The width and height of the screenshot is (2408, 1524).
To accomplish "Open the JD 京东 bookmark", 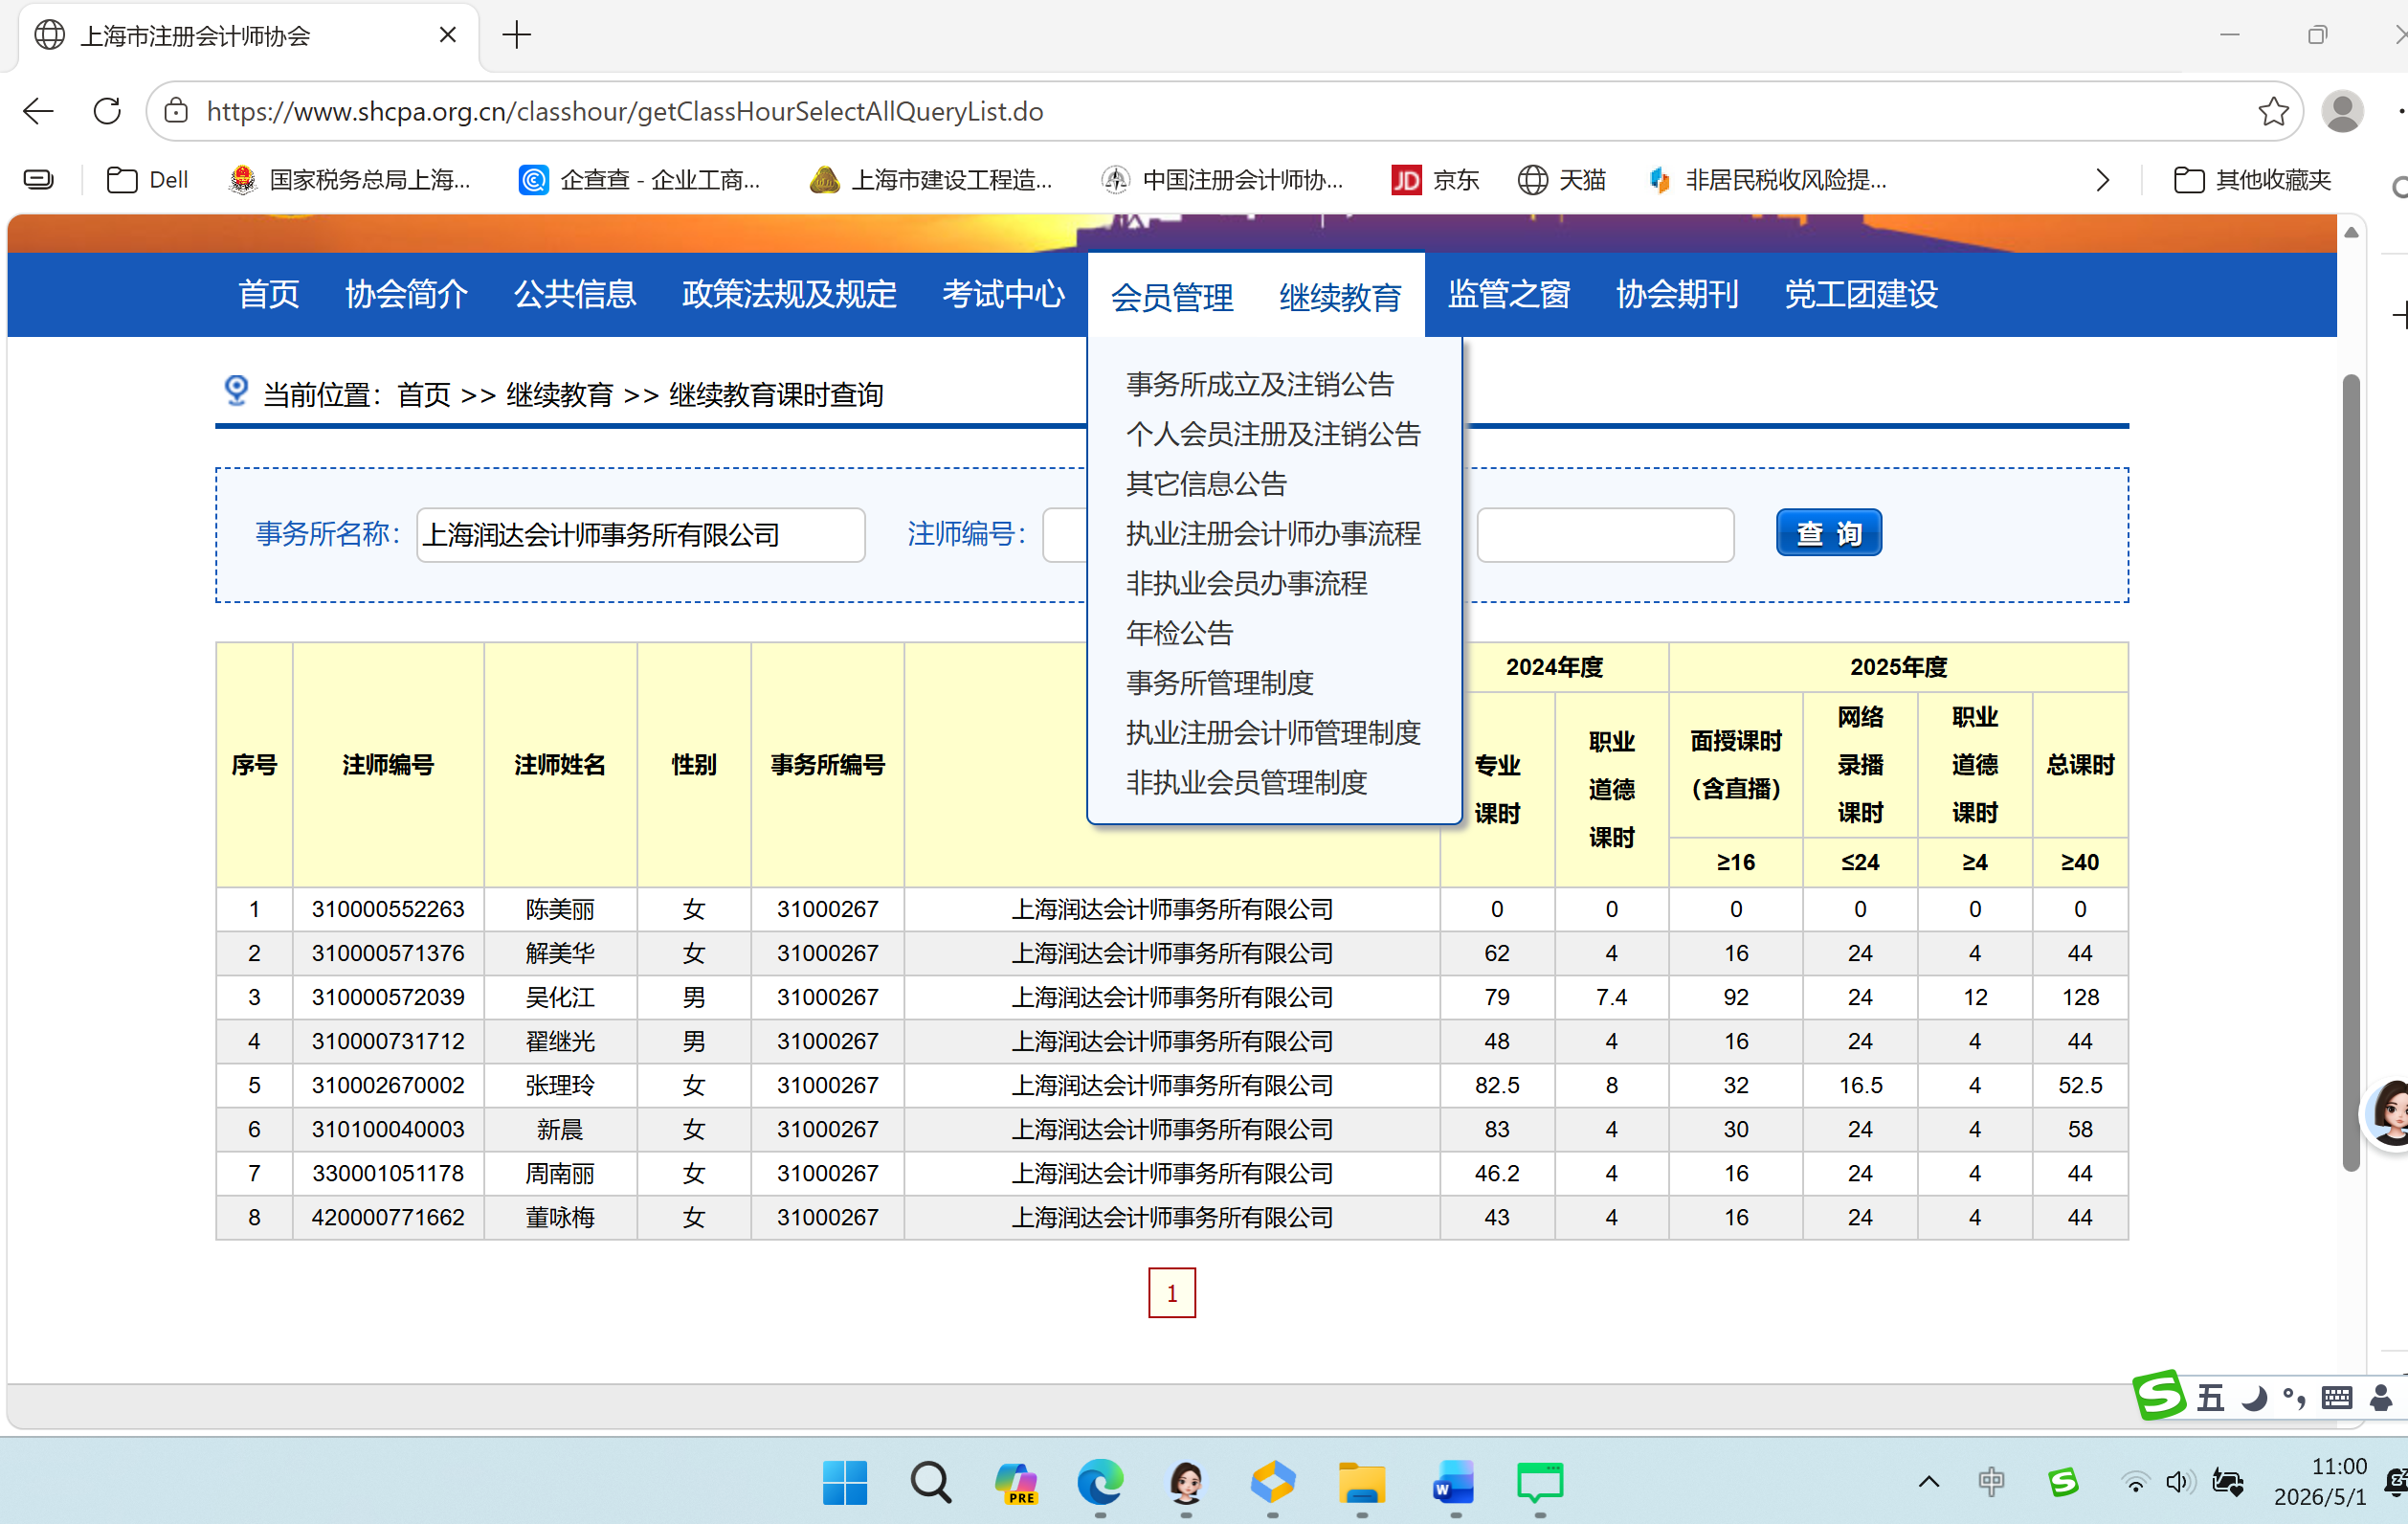I will [1434, 180].
